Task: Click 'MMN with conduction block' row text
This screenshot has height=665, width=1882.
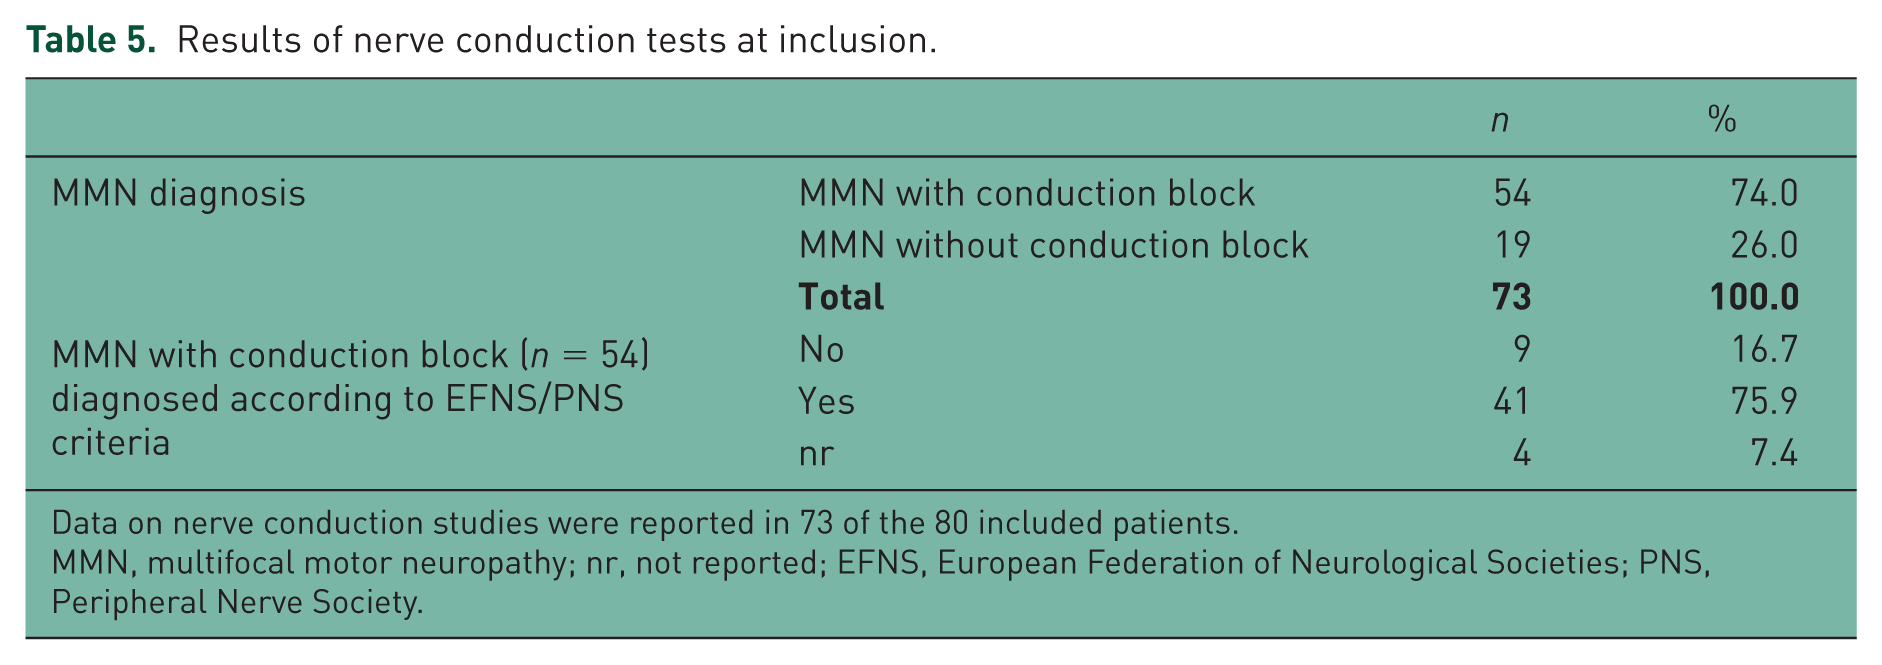Action: tap(1026, 193)
